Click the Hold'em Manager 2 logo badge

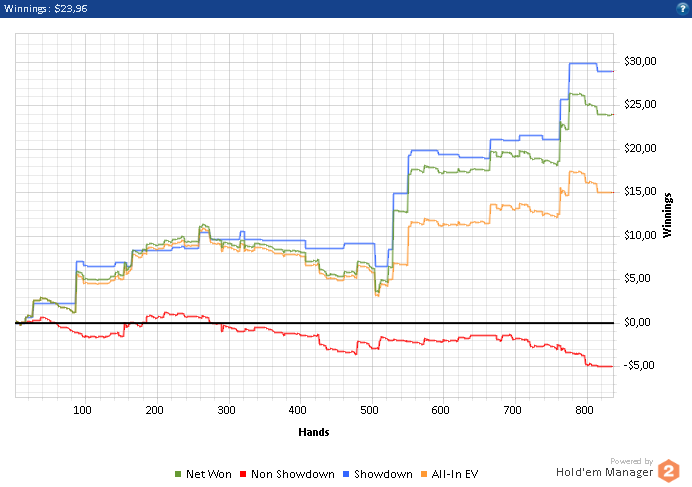(669, 471)
